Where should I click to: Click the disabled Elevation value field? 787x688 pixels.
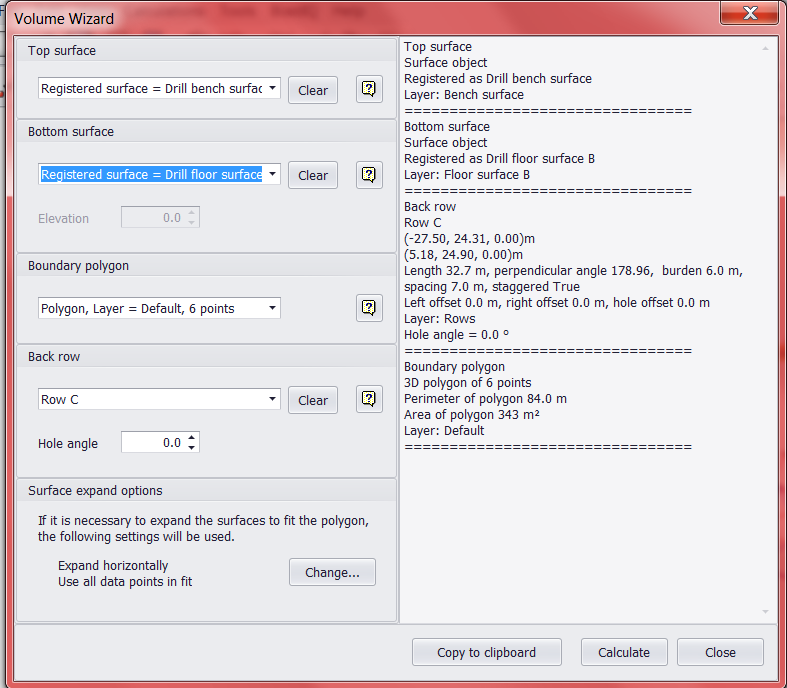pyautogui.click(x=154, y=217)
